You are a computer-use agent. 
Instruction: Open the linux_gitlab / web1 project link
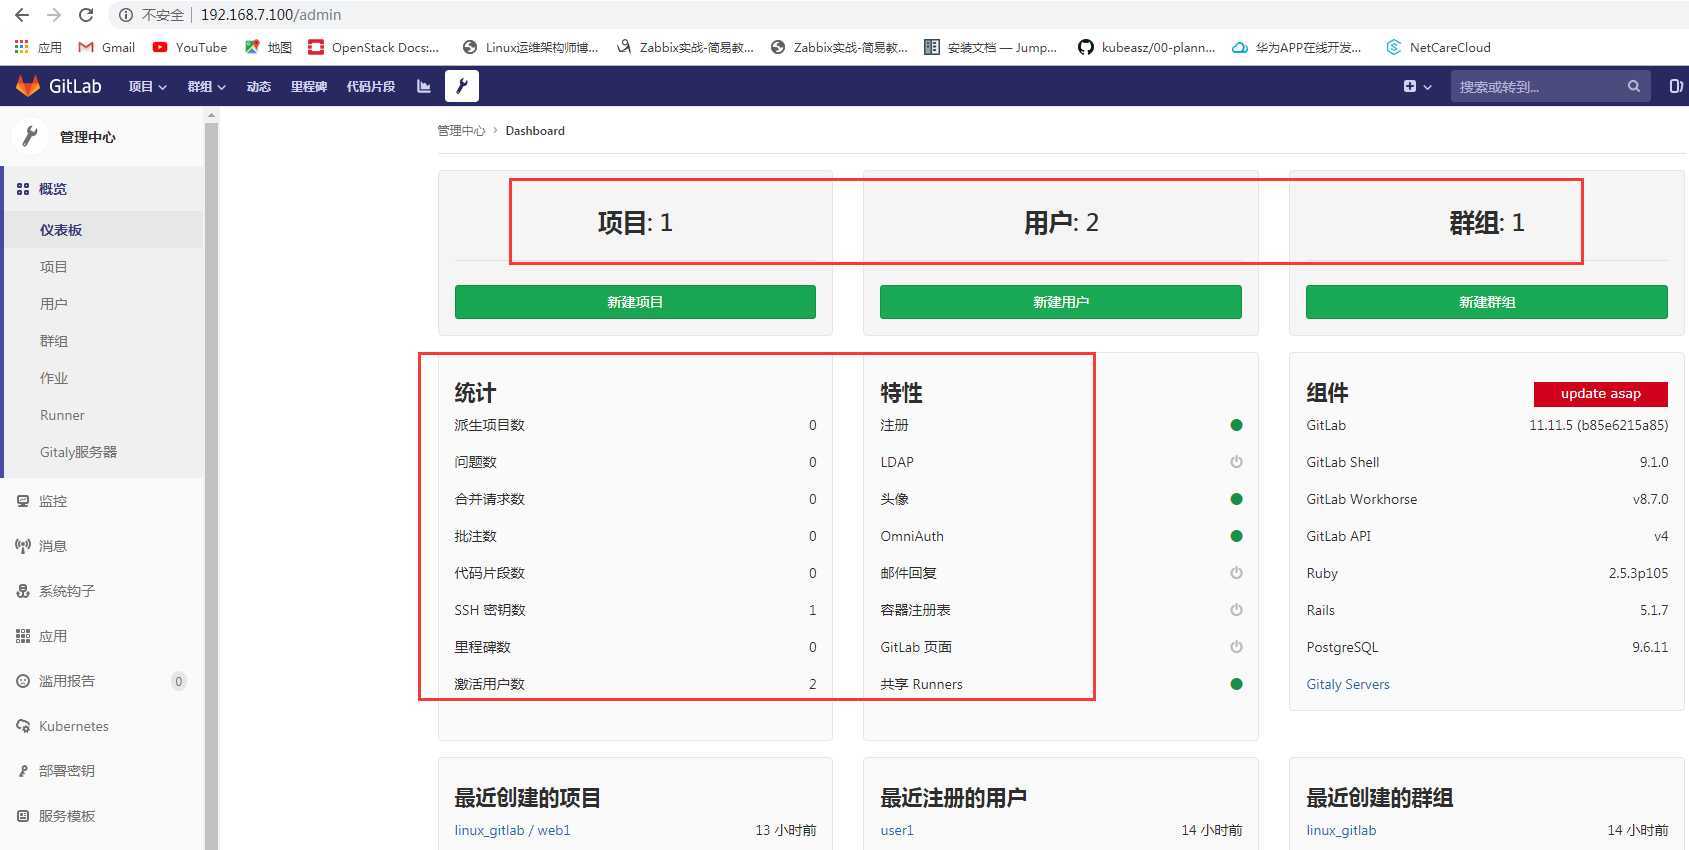click(x=512, y=830)
